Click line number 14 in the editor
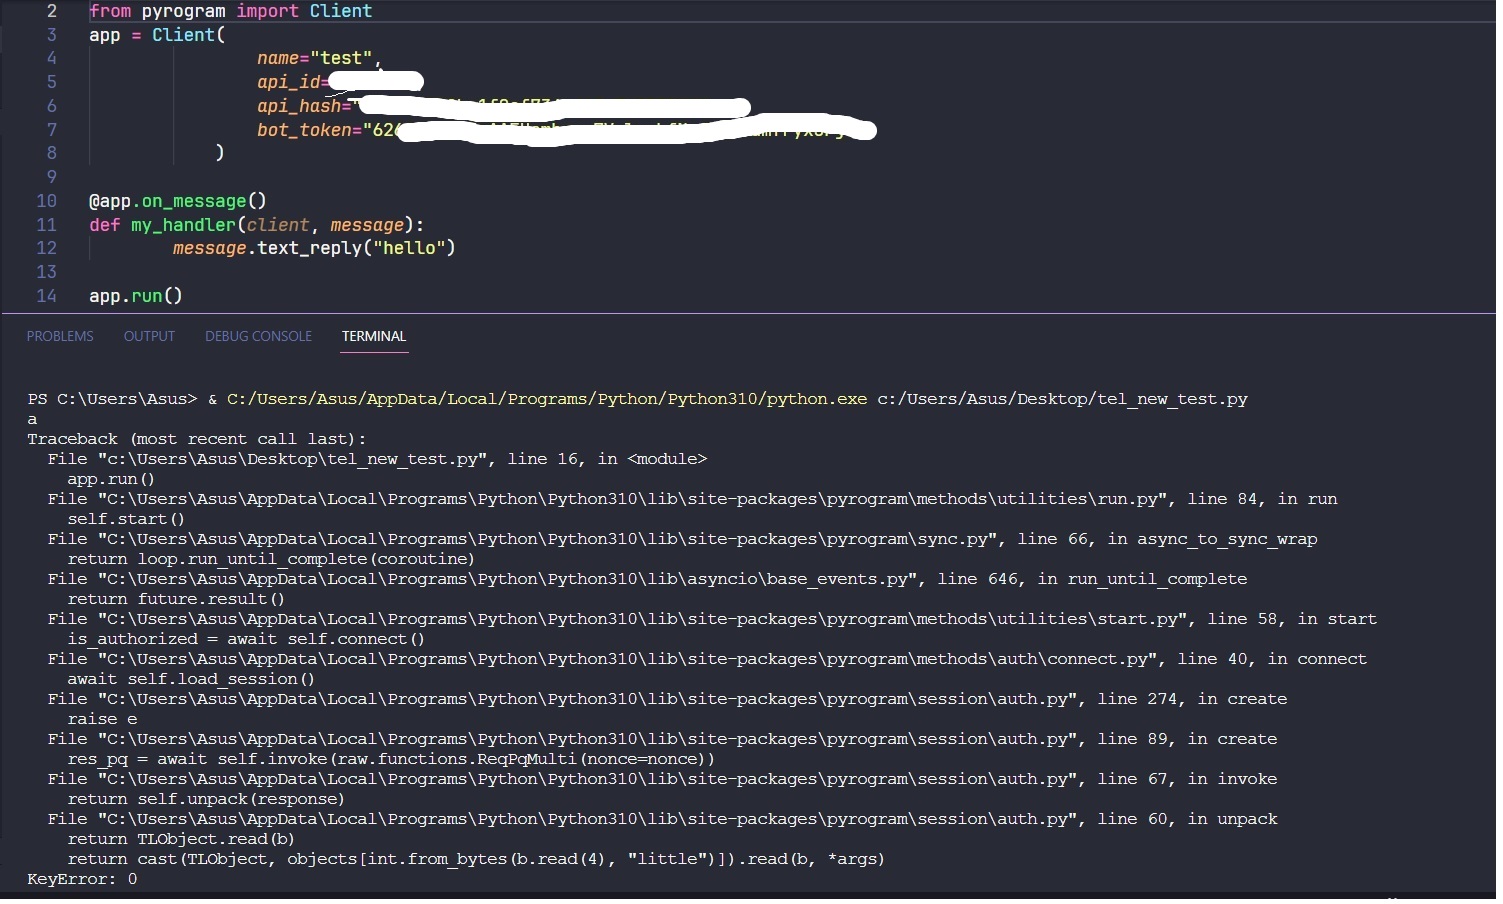1503x904 pixels. pos(46,296)
